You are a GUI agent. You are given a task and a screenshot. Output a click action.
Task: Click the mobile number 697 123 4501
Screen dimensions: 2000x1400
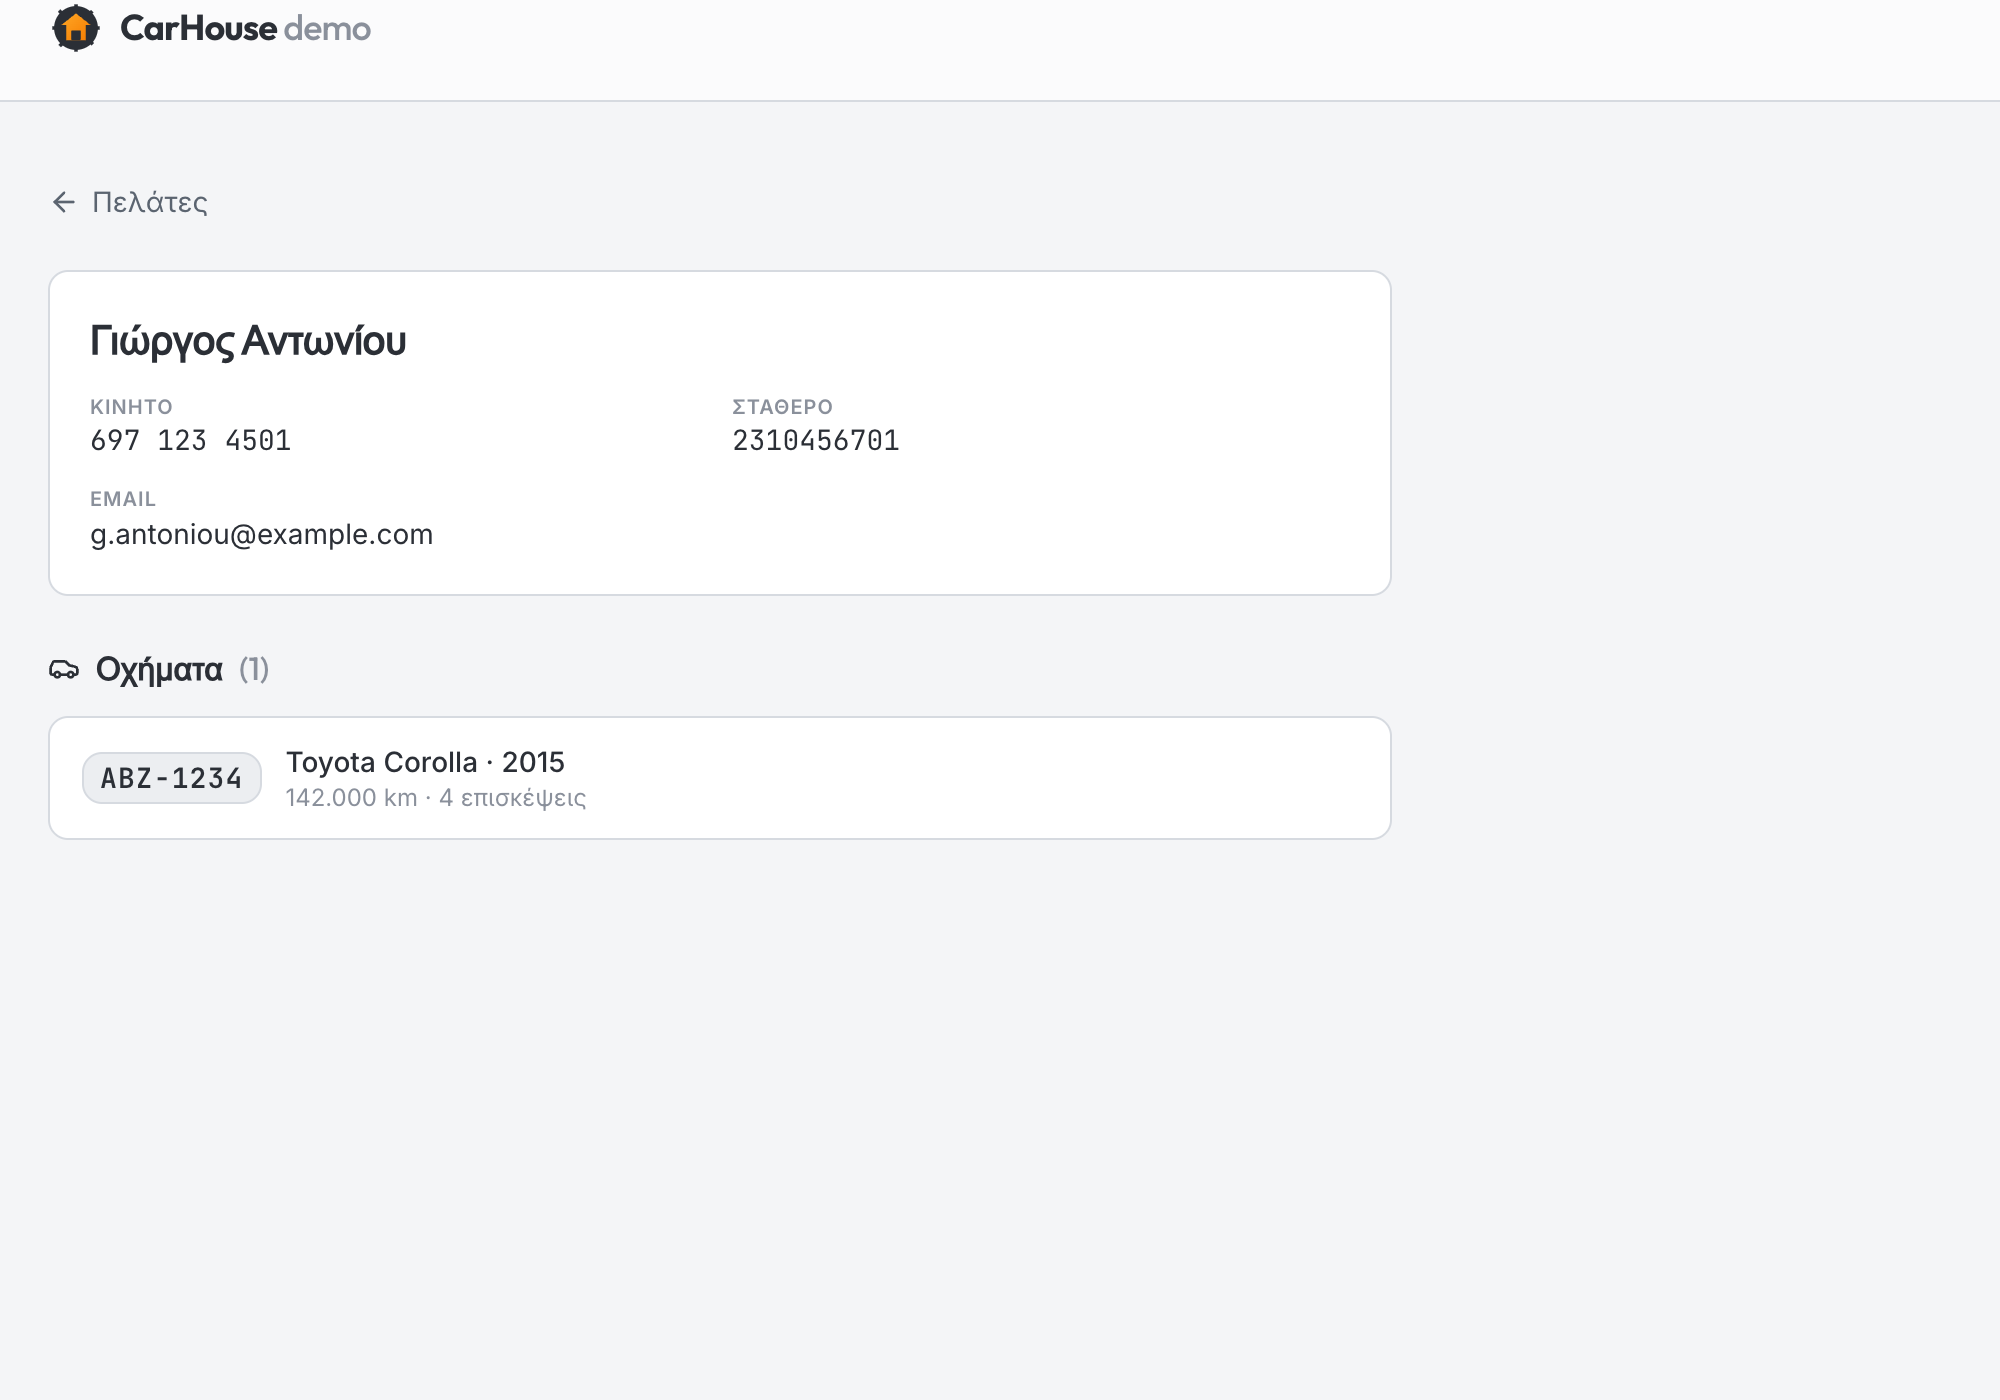[x=191, y=440]
